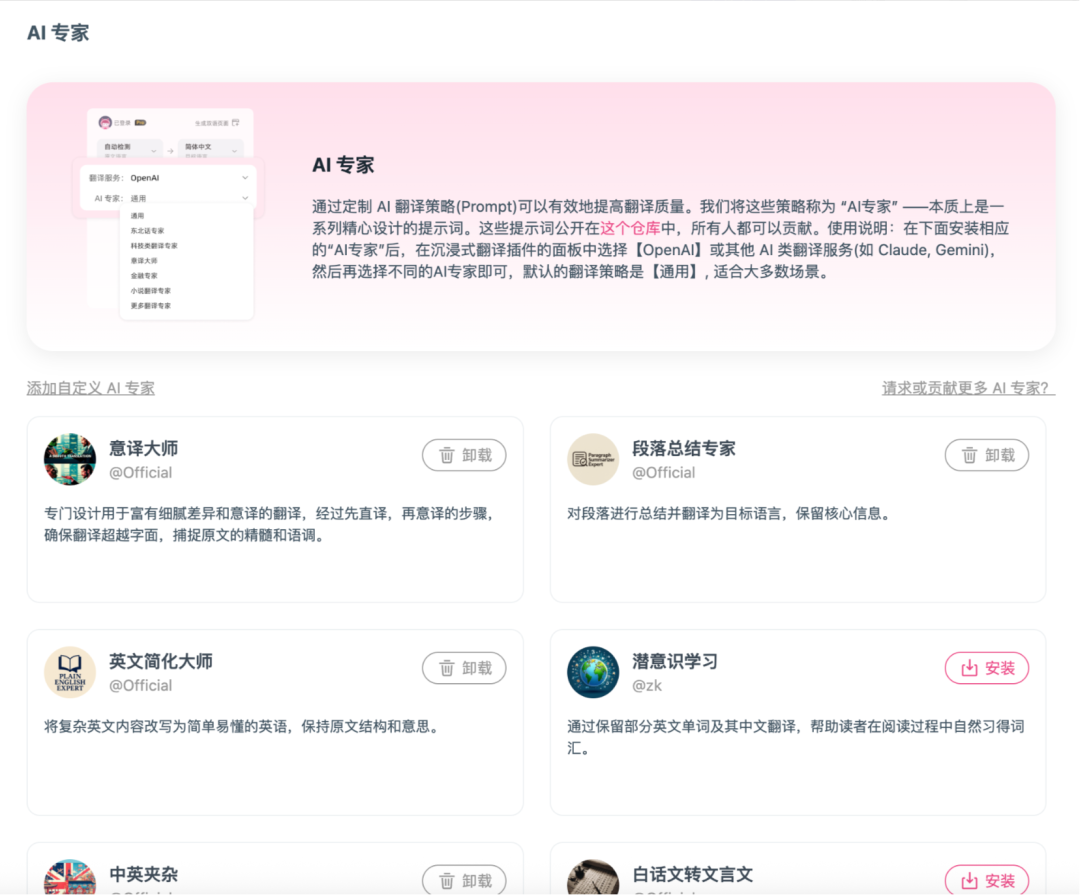Screen dimensions: 1080x895
Task: Click the 白话文转文言文 avatar icon
Action: pos(593,876)
